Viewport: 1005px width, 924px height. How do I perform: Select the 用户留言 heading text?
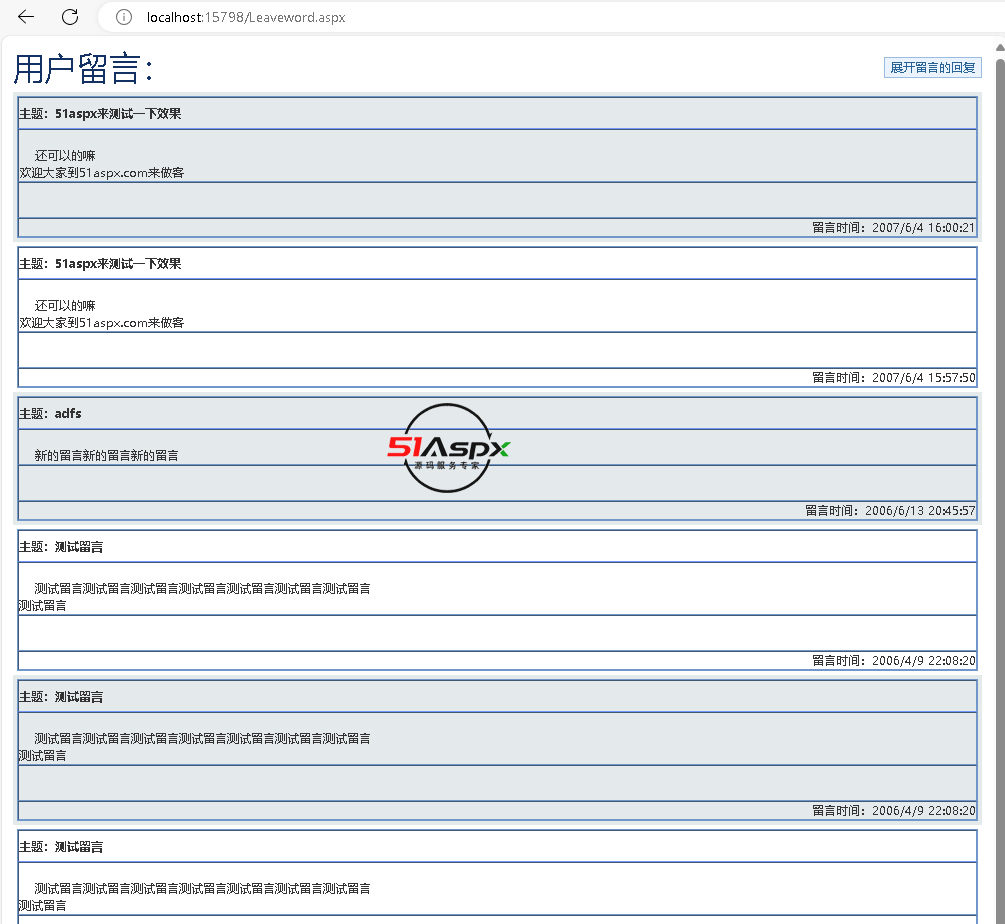[83, 69]
